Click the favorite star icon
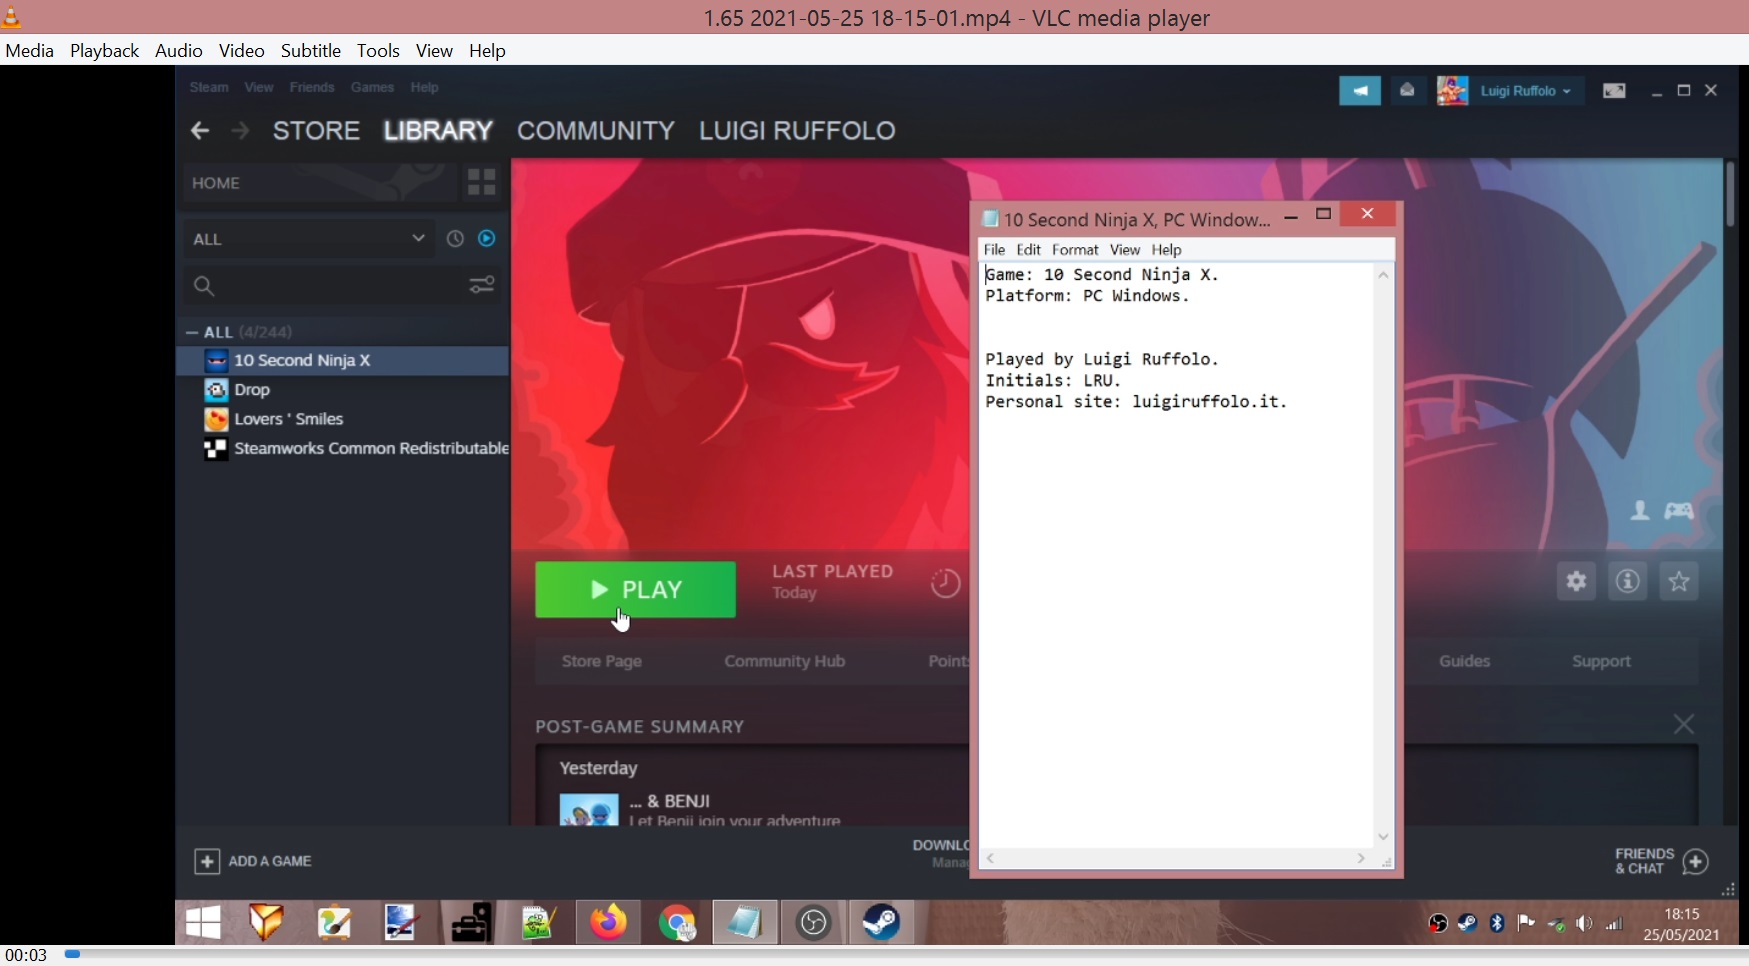 tap(1680, 581)
